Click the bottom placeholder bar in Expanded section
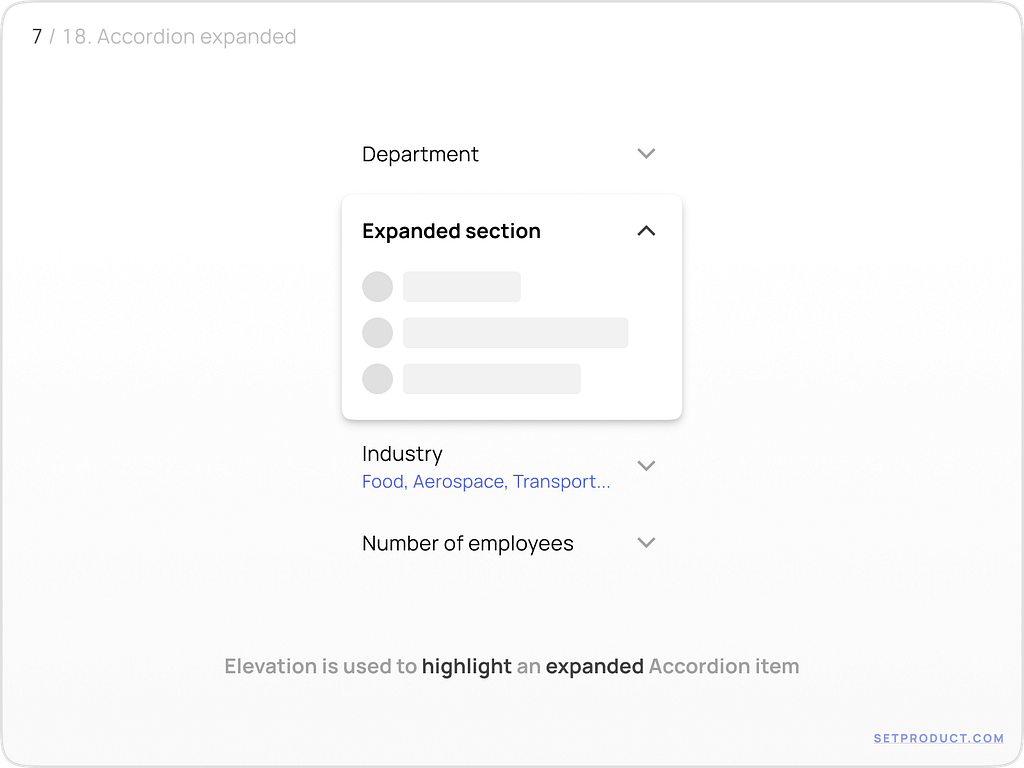1024x768 pixels. pos(491,379)
